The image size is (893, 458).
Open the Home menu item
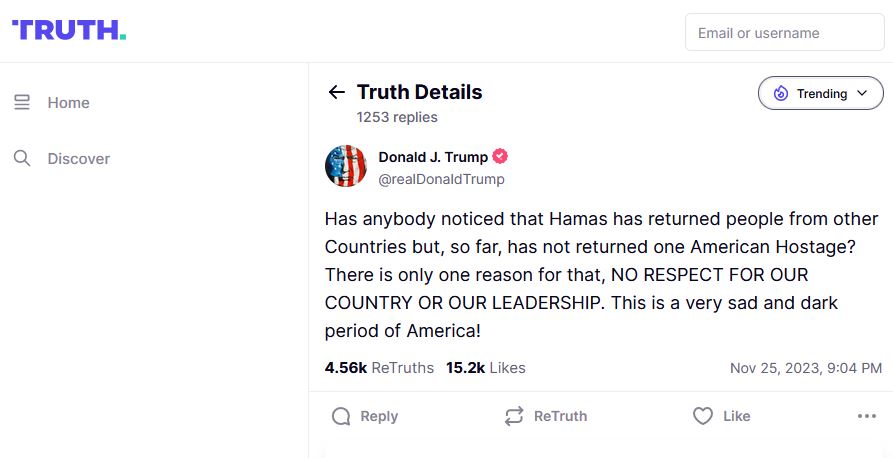(x=68, y=103)
